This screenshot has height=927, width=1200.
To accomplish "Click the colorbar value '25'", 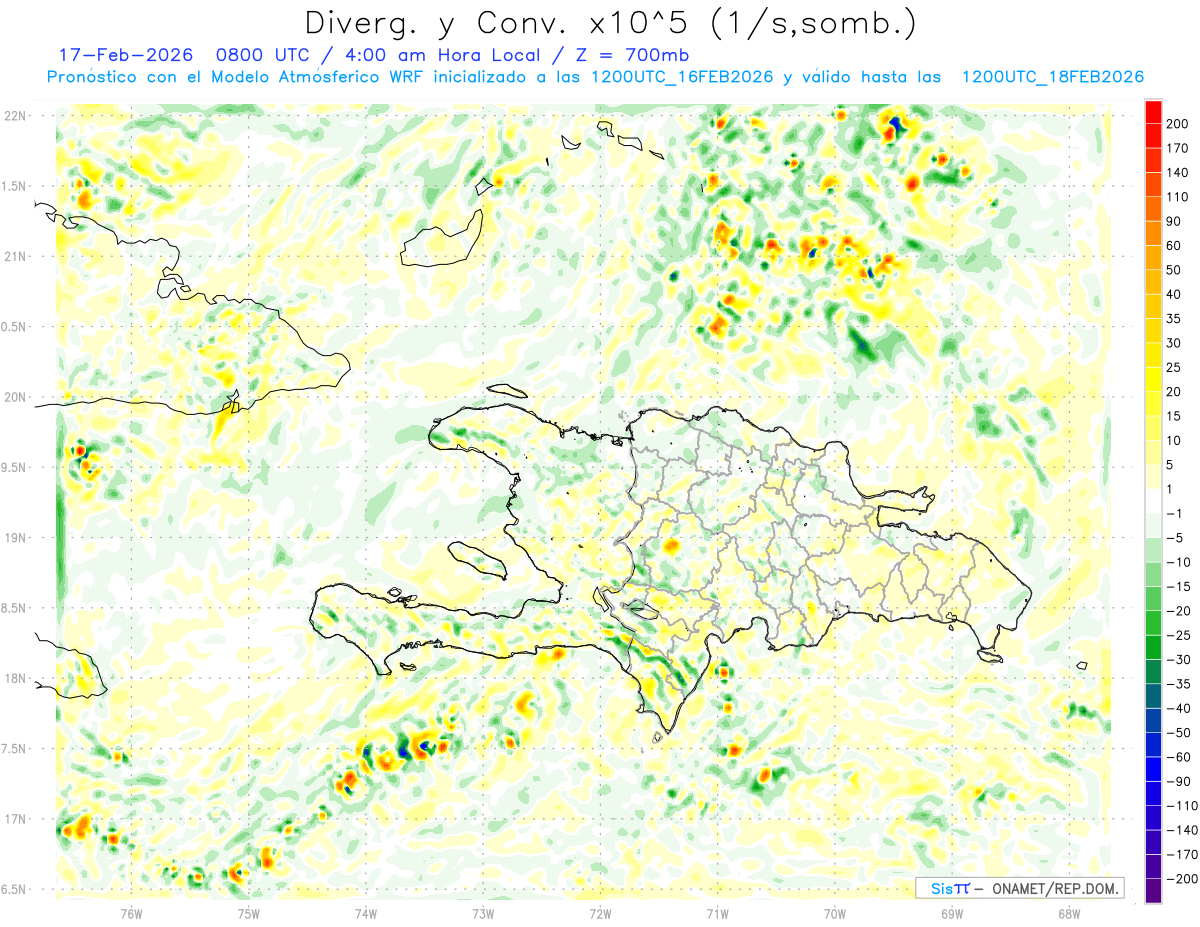I will pos(1174,368).
